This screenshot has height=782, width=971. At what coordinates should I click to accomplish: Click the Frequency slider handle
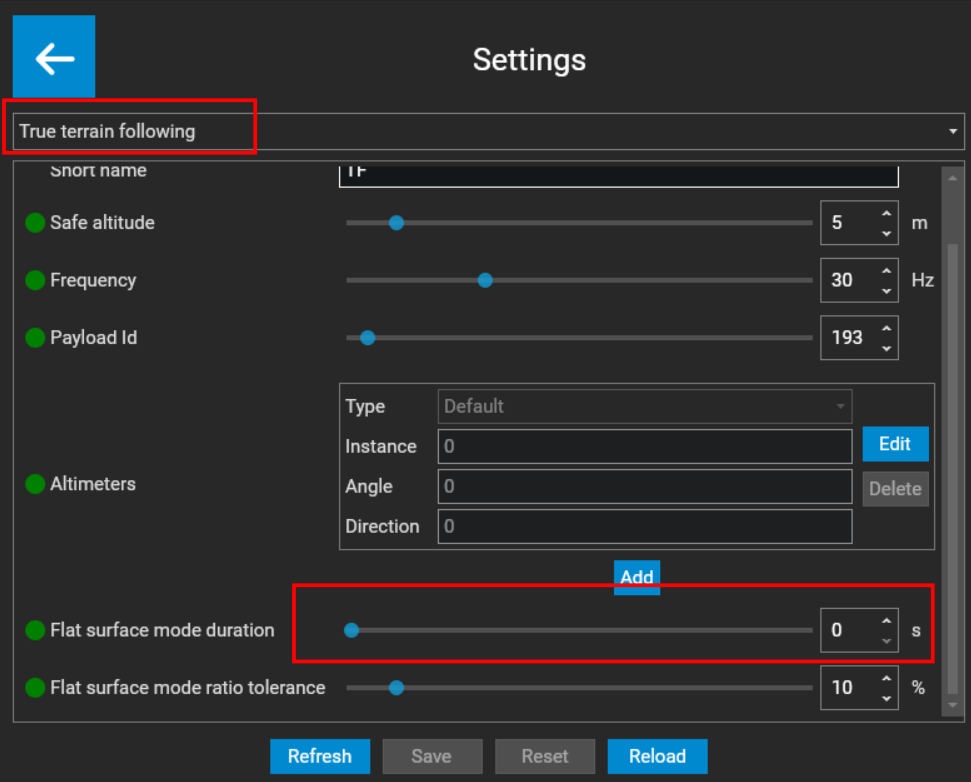pos(485,280)
